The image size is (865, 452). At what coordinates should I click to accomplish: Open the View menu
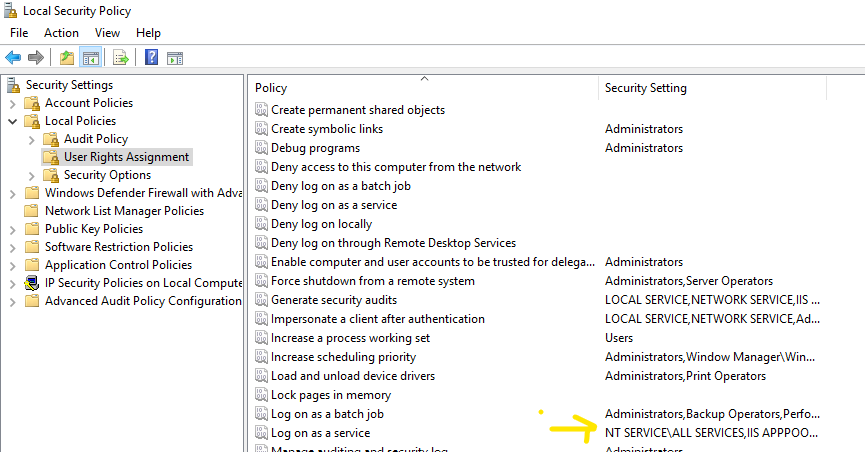(107, 33)
